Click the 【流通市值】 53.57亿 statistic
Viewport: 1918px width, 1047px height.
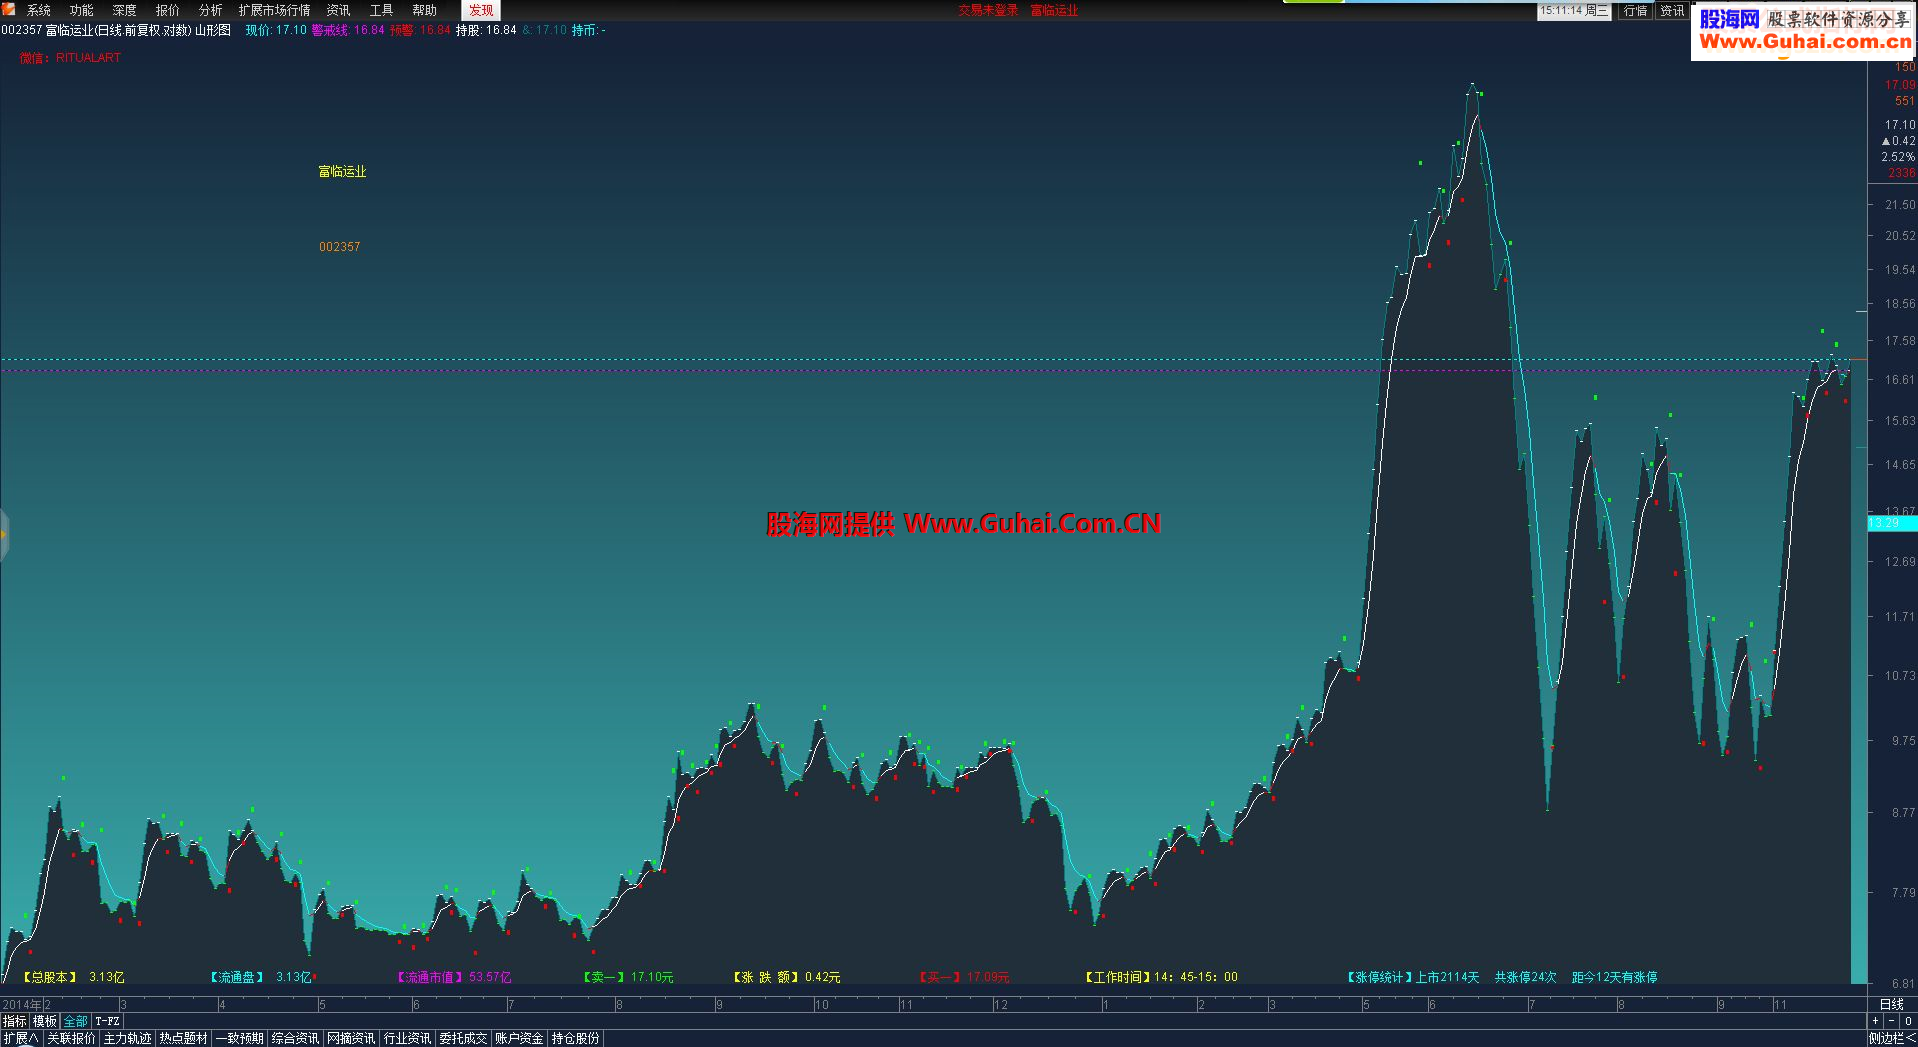[x=453, y=977]
